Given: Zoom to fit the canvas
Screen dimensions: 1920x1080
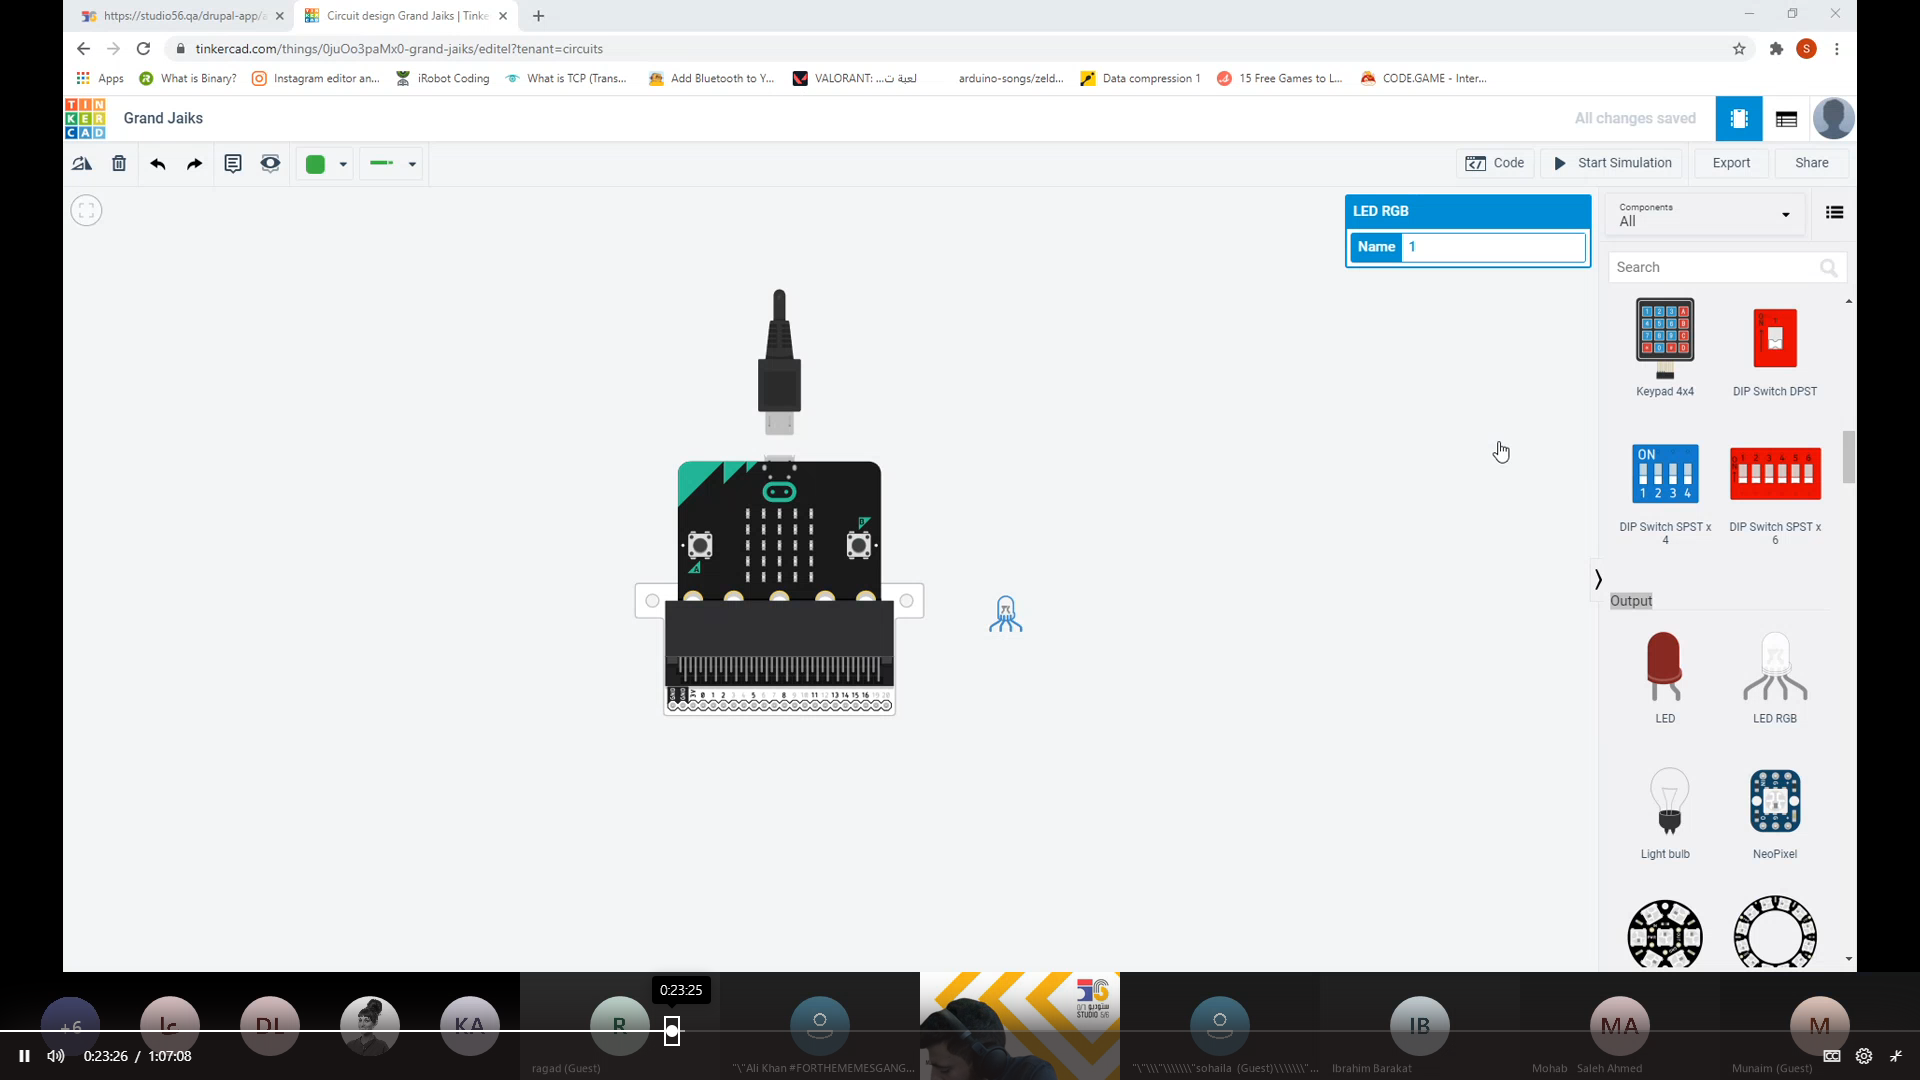Looking at the screenshot, I should pos(86,210).
